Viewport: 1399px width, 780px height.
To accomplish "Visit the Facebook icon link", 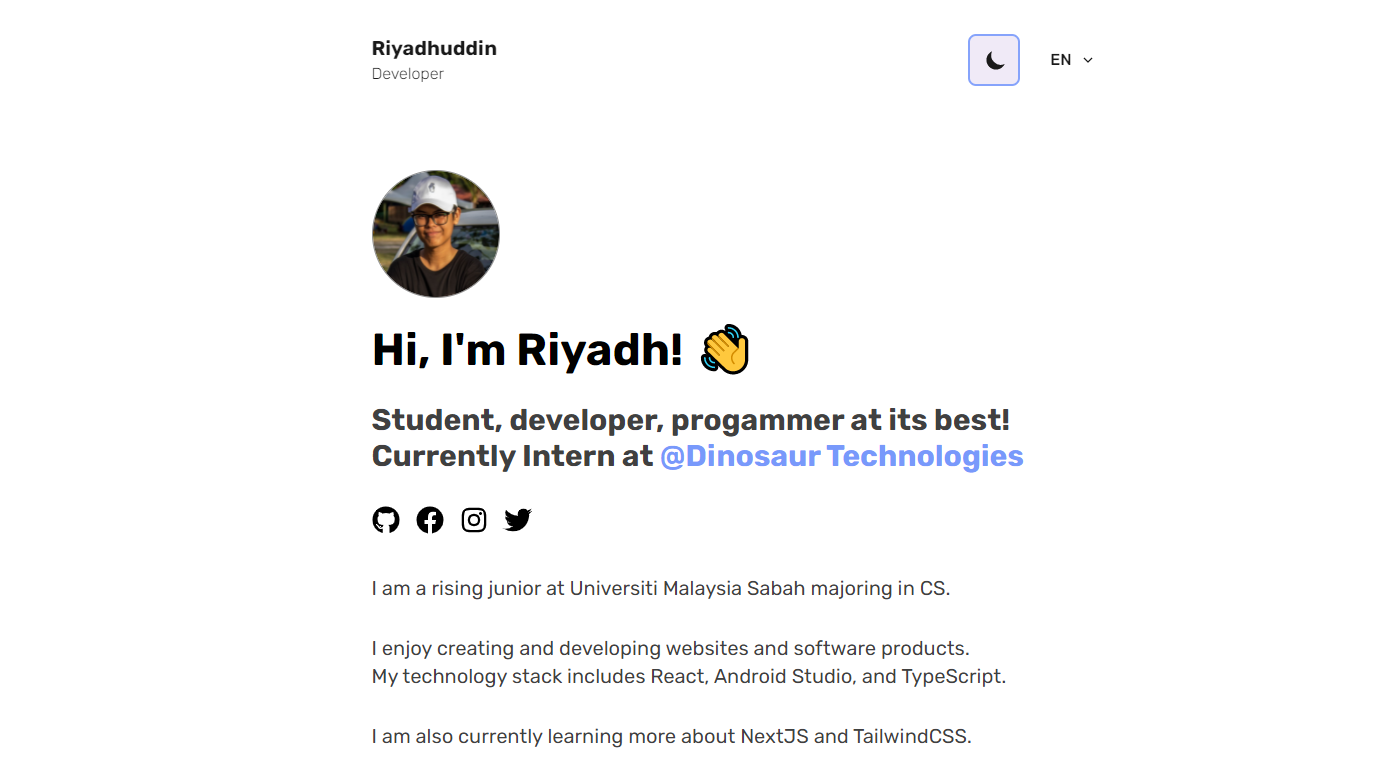I will (430, 520).
